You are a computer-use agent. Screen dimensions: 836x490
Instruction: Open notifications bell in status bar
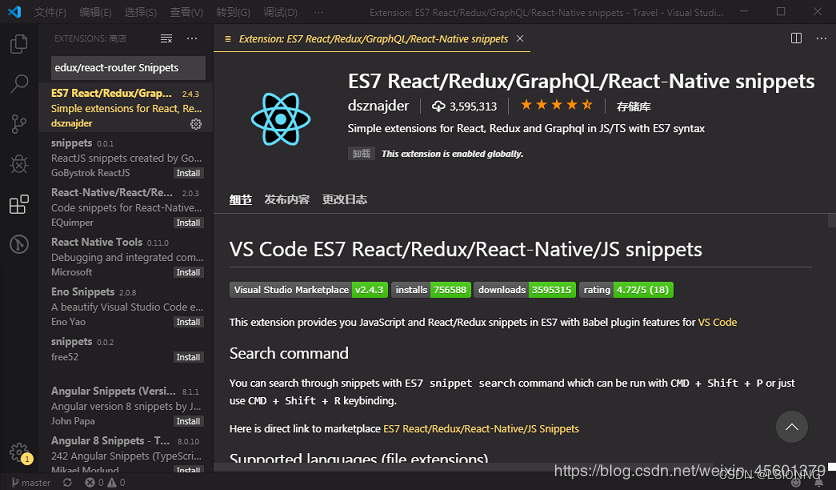(819, 483)
